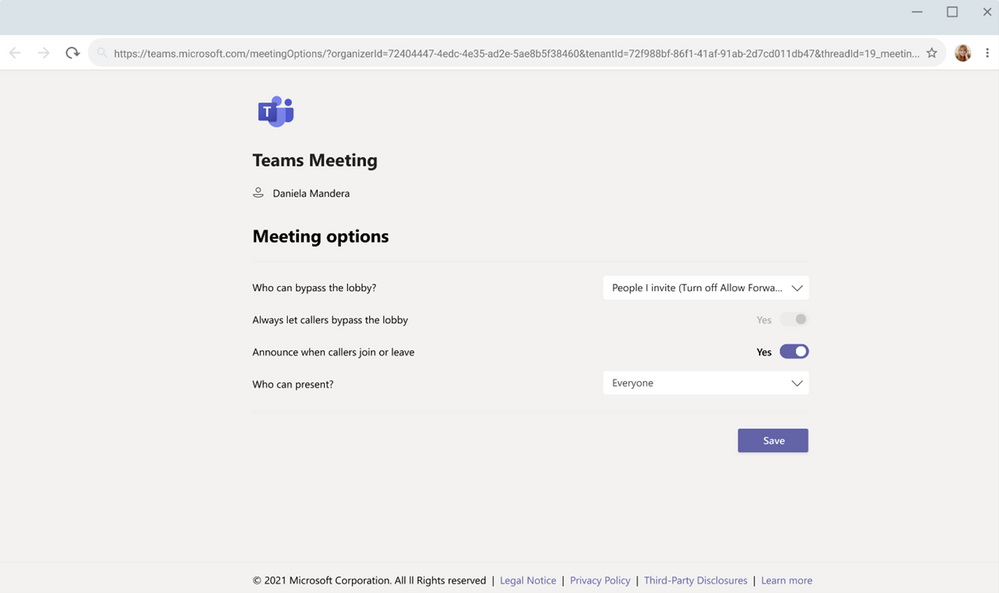This screenshot has width=999, height=593.
Task: Reload the page with refresh icon
Action: point(72,53)
